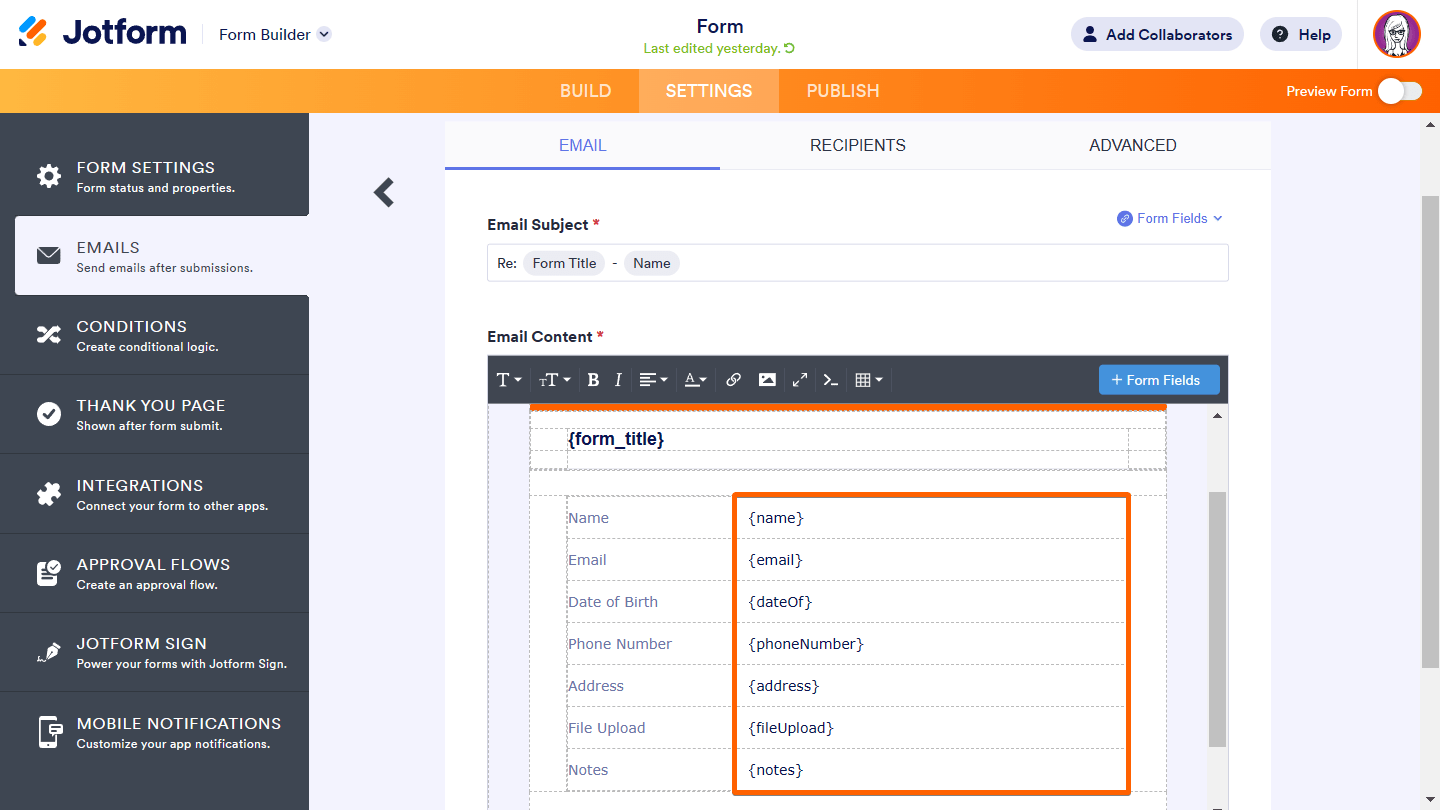
Task: Open the source code view icon
Action: point(830,380)
